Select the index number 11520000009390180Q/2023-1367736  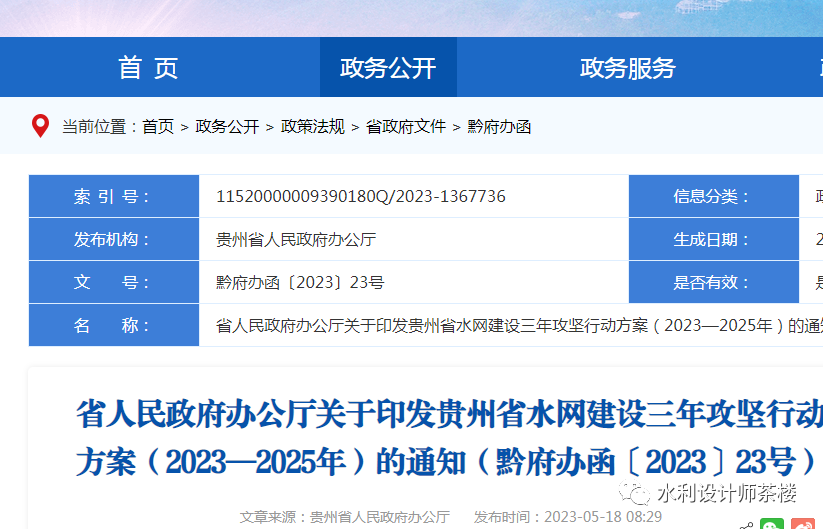pos(361,196)
